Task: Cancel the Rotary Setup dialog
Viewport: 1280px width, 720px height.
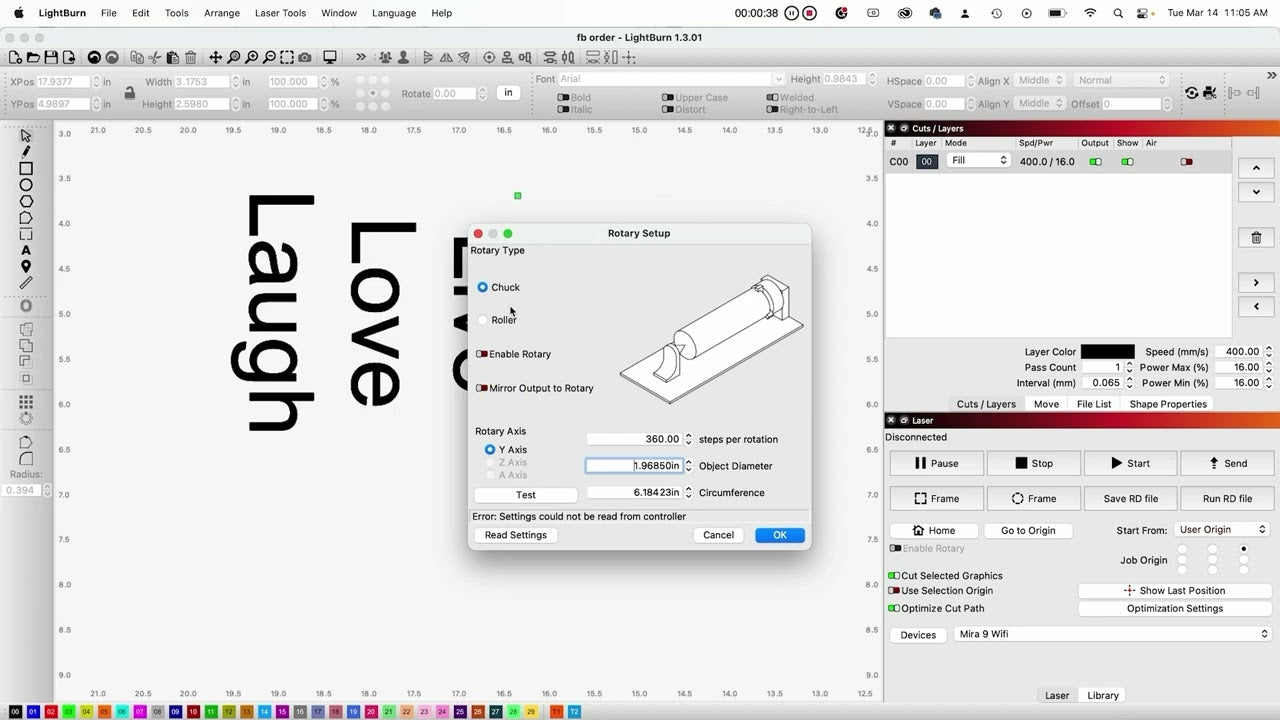Action: [x=718, y=535]
